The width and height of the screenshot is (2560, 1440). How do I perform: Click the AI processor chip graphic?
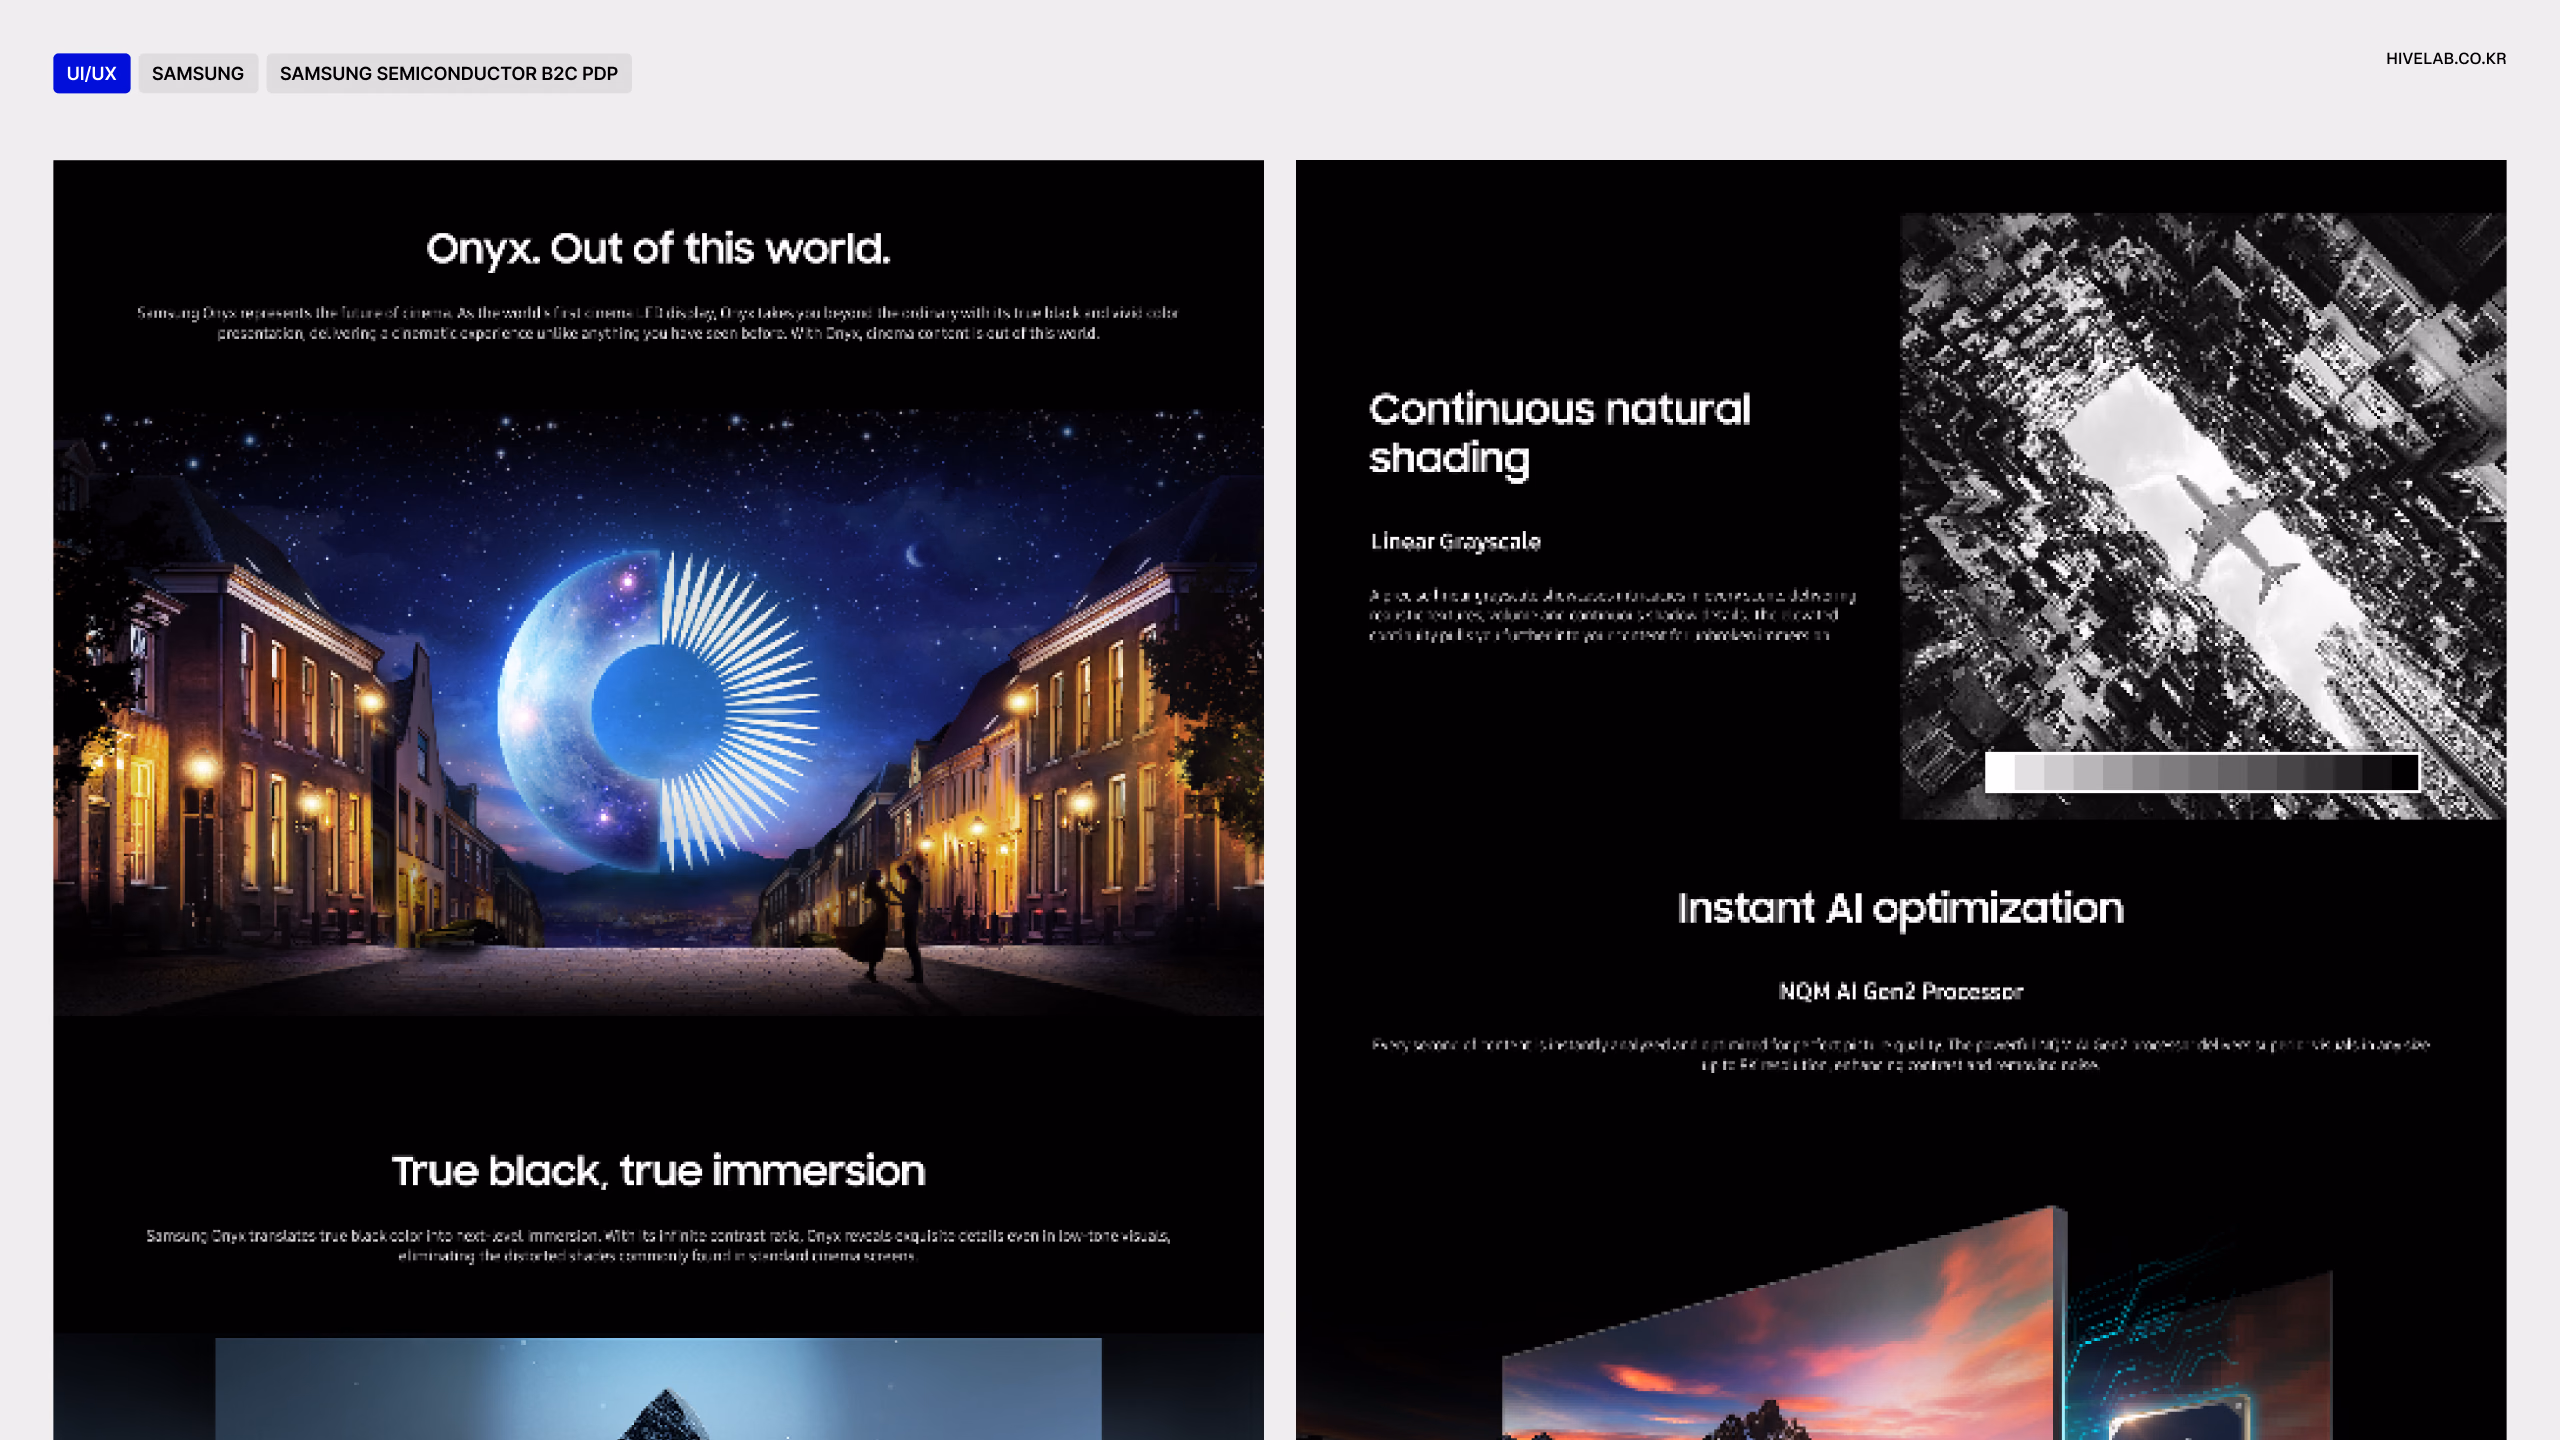tap(2180, 1418)
